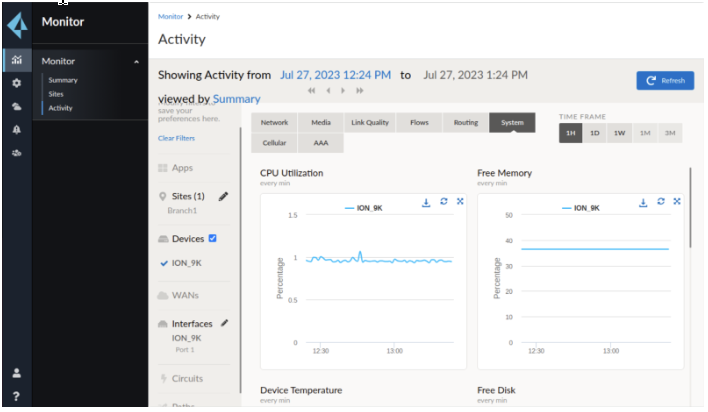Open the Summary view selector
708x412 pixels.
pyautogui.click(x=236, y=99)
